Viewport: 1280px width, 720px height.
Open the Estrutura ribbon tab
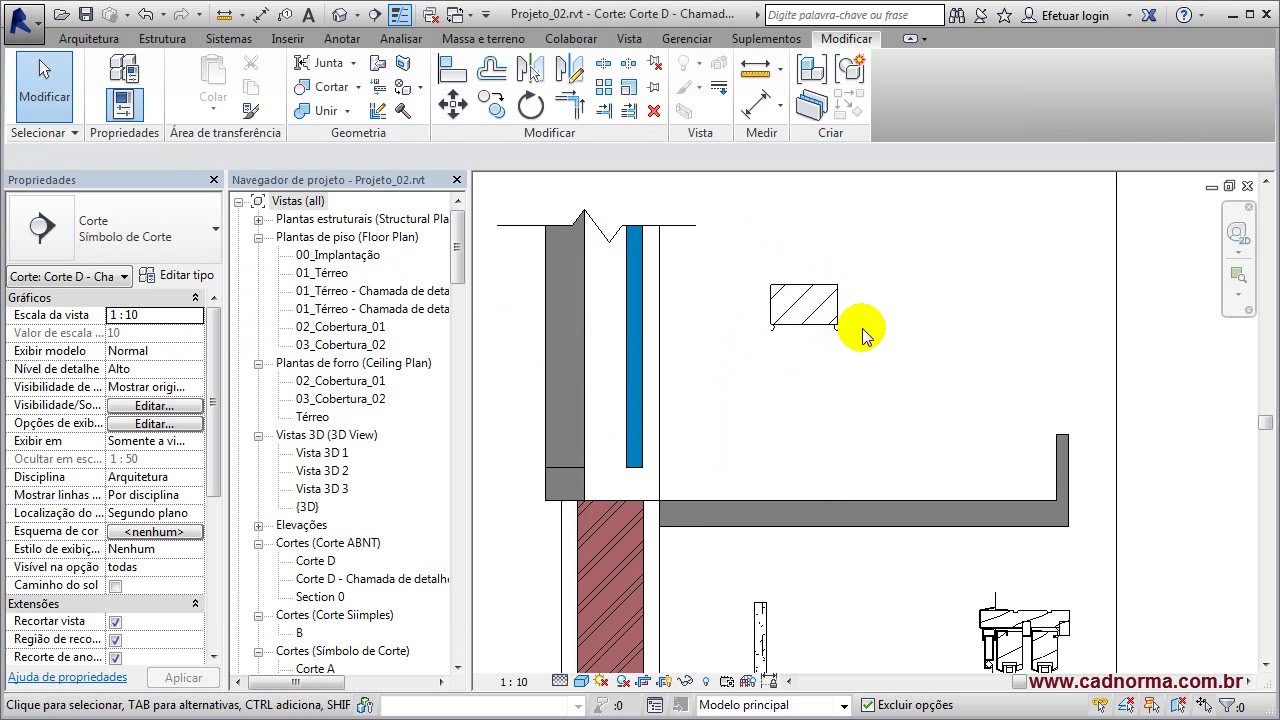point(162,39)
